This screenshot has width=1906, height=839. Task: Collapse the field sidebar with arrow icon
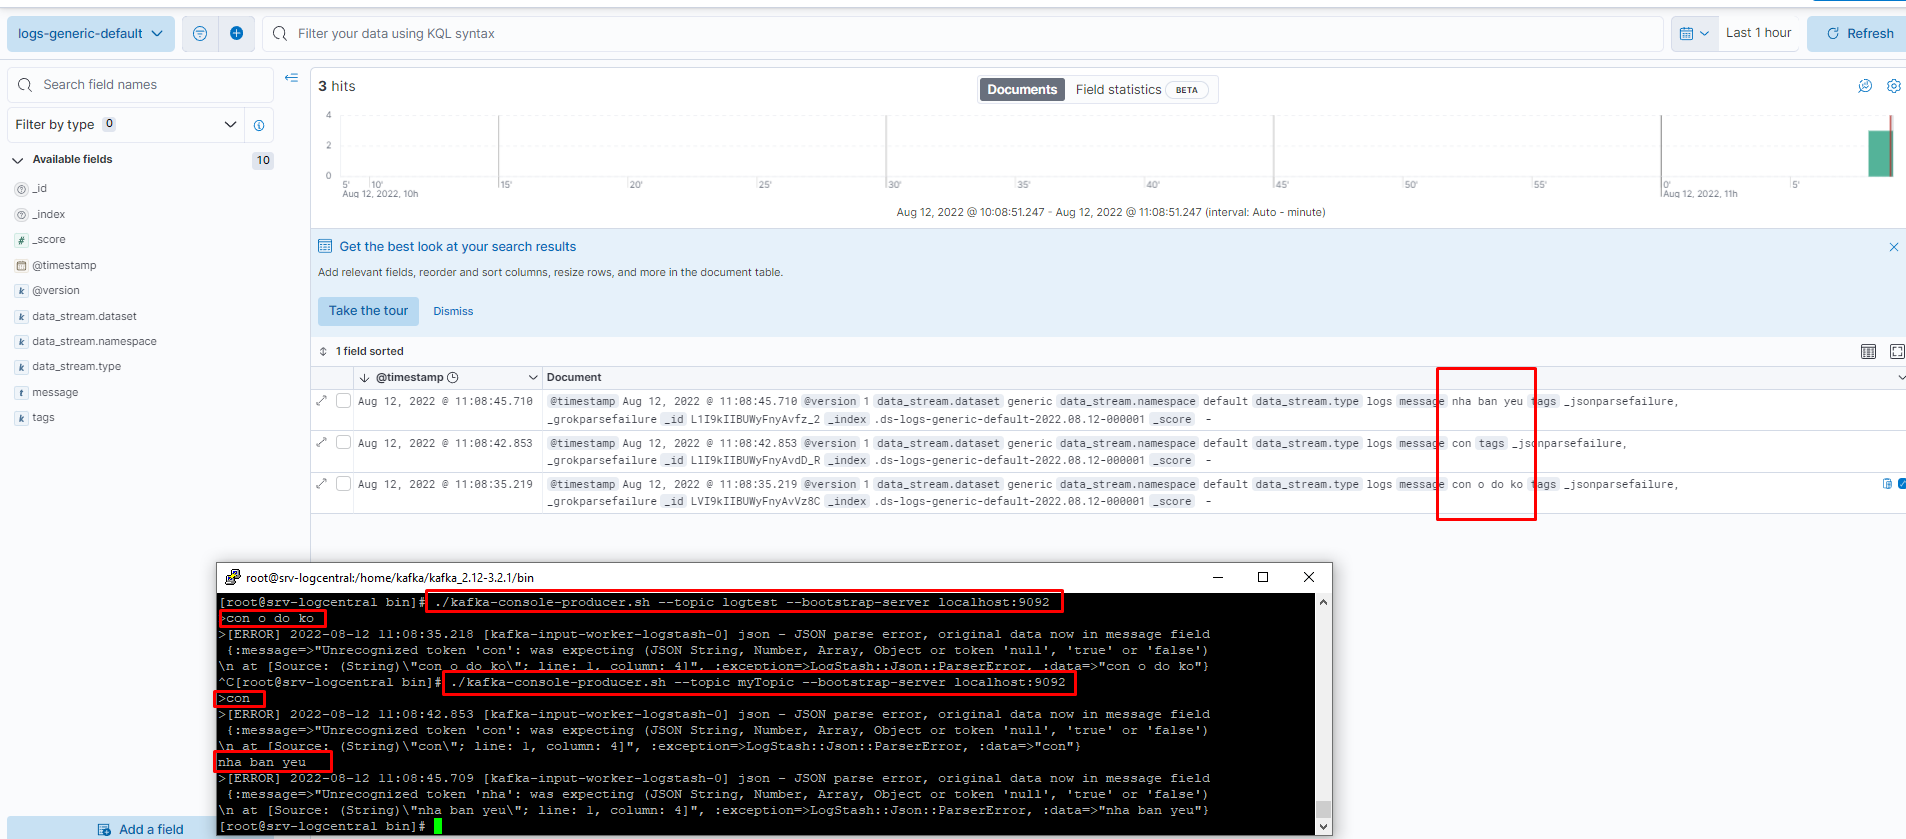point(292,77)
